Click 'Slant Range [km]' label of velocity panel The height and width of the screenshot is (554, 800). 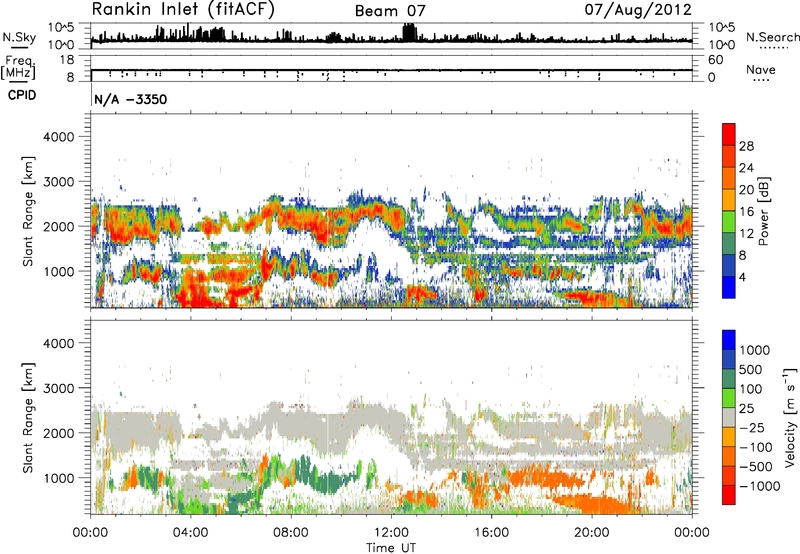(x=28, y=418)
